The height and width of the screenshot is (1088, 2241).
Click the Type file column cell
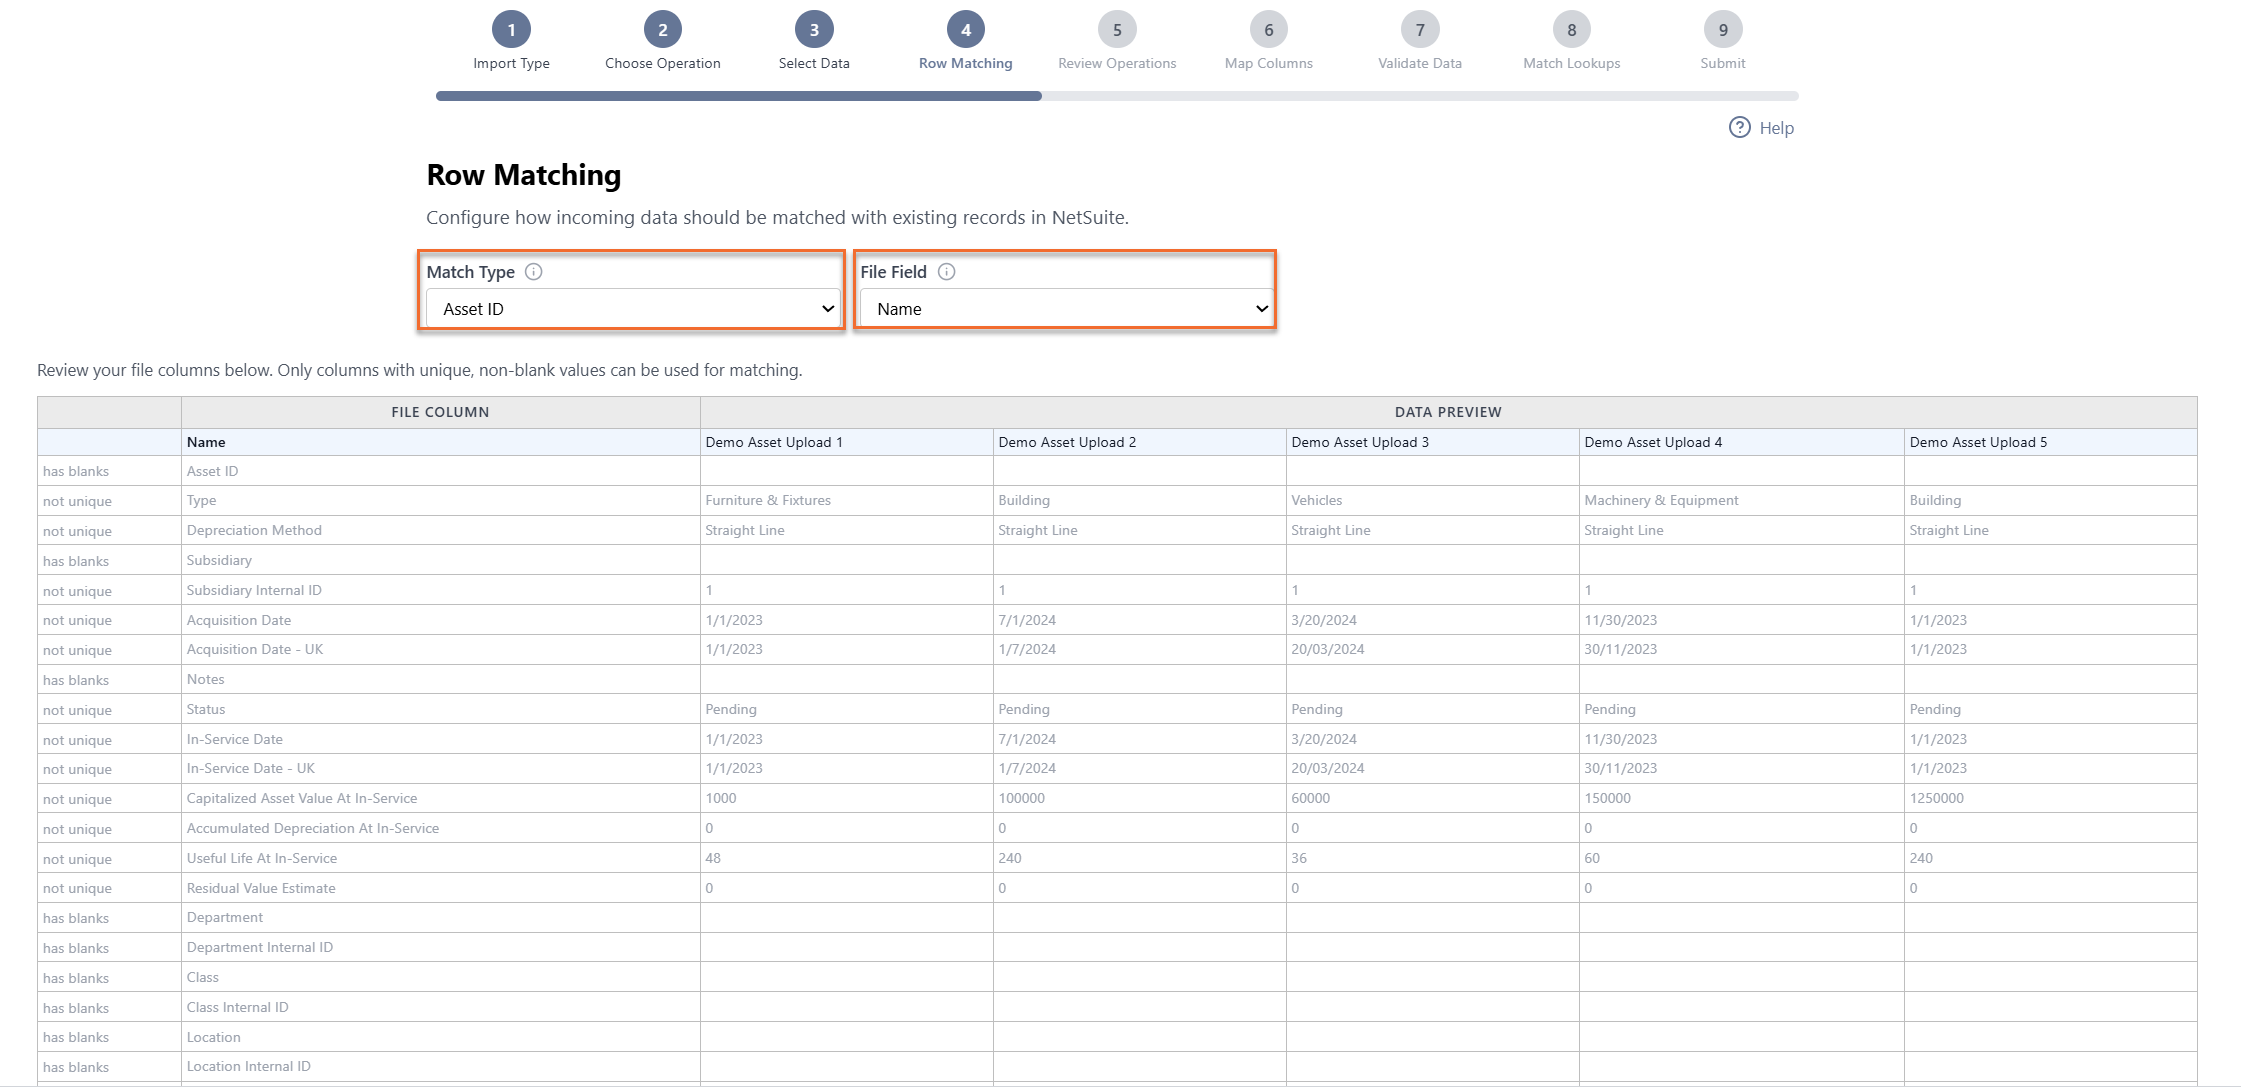[440, 501]
